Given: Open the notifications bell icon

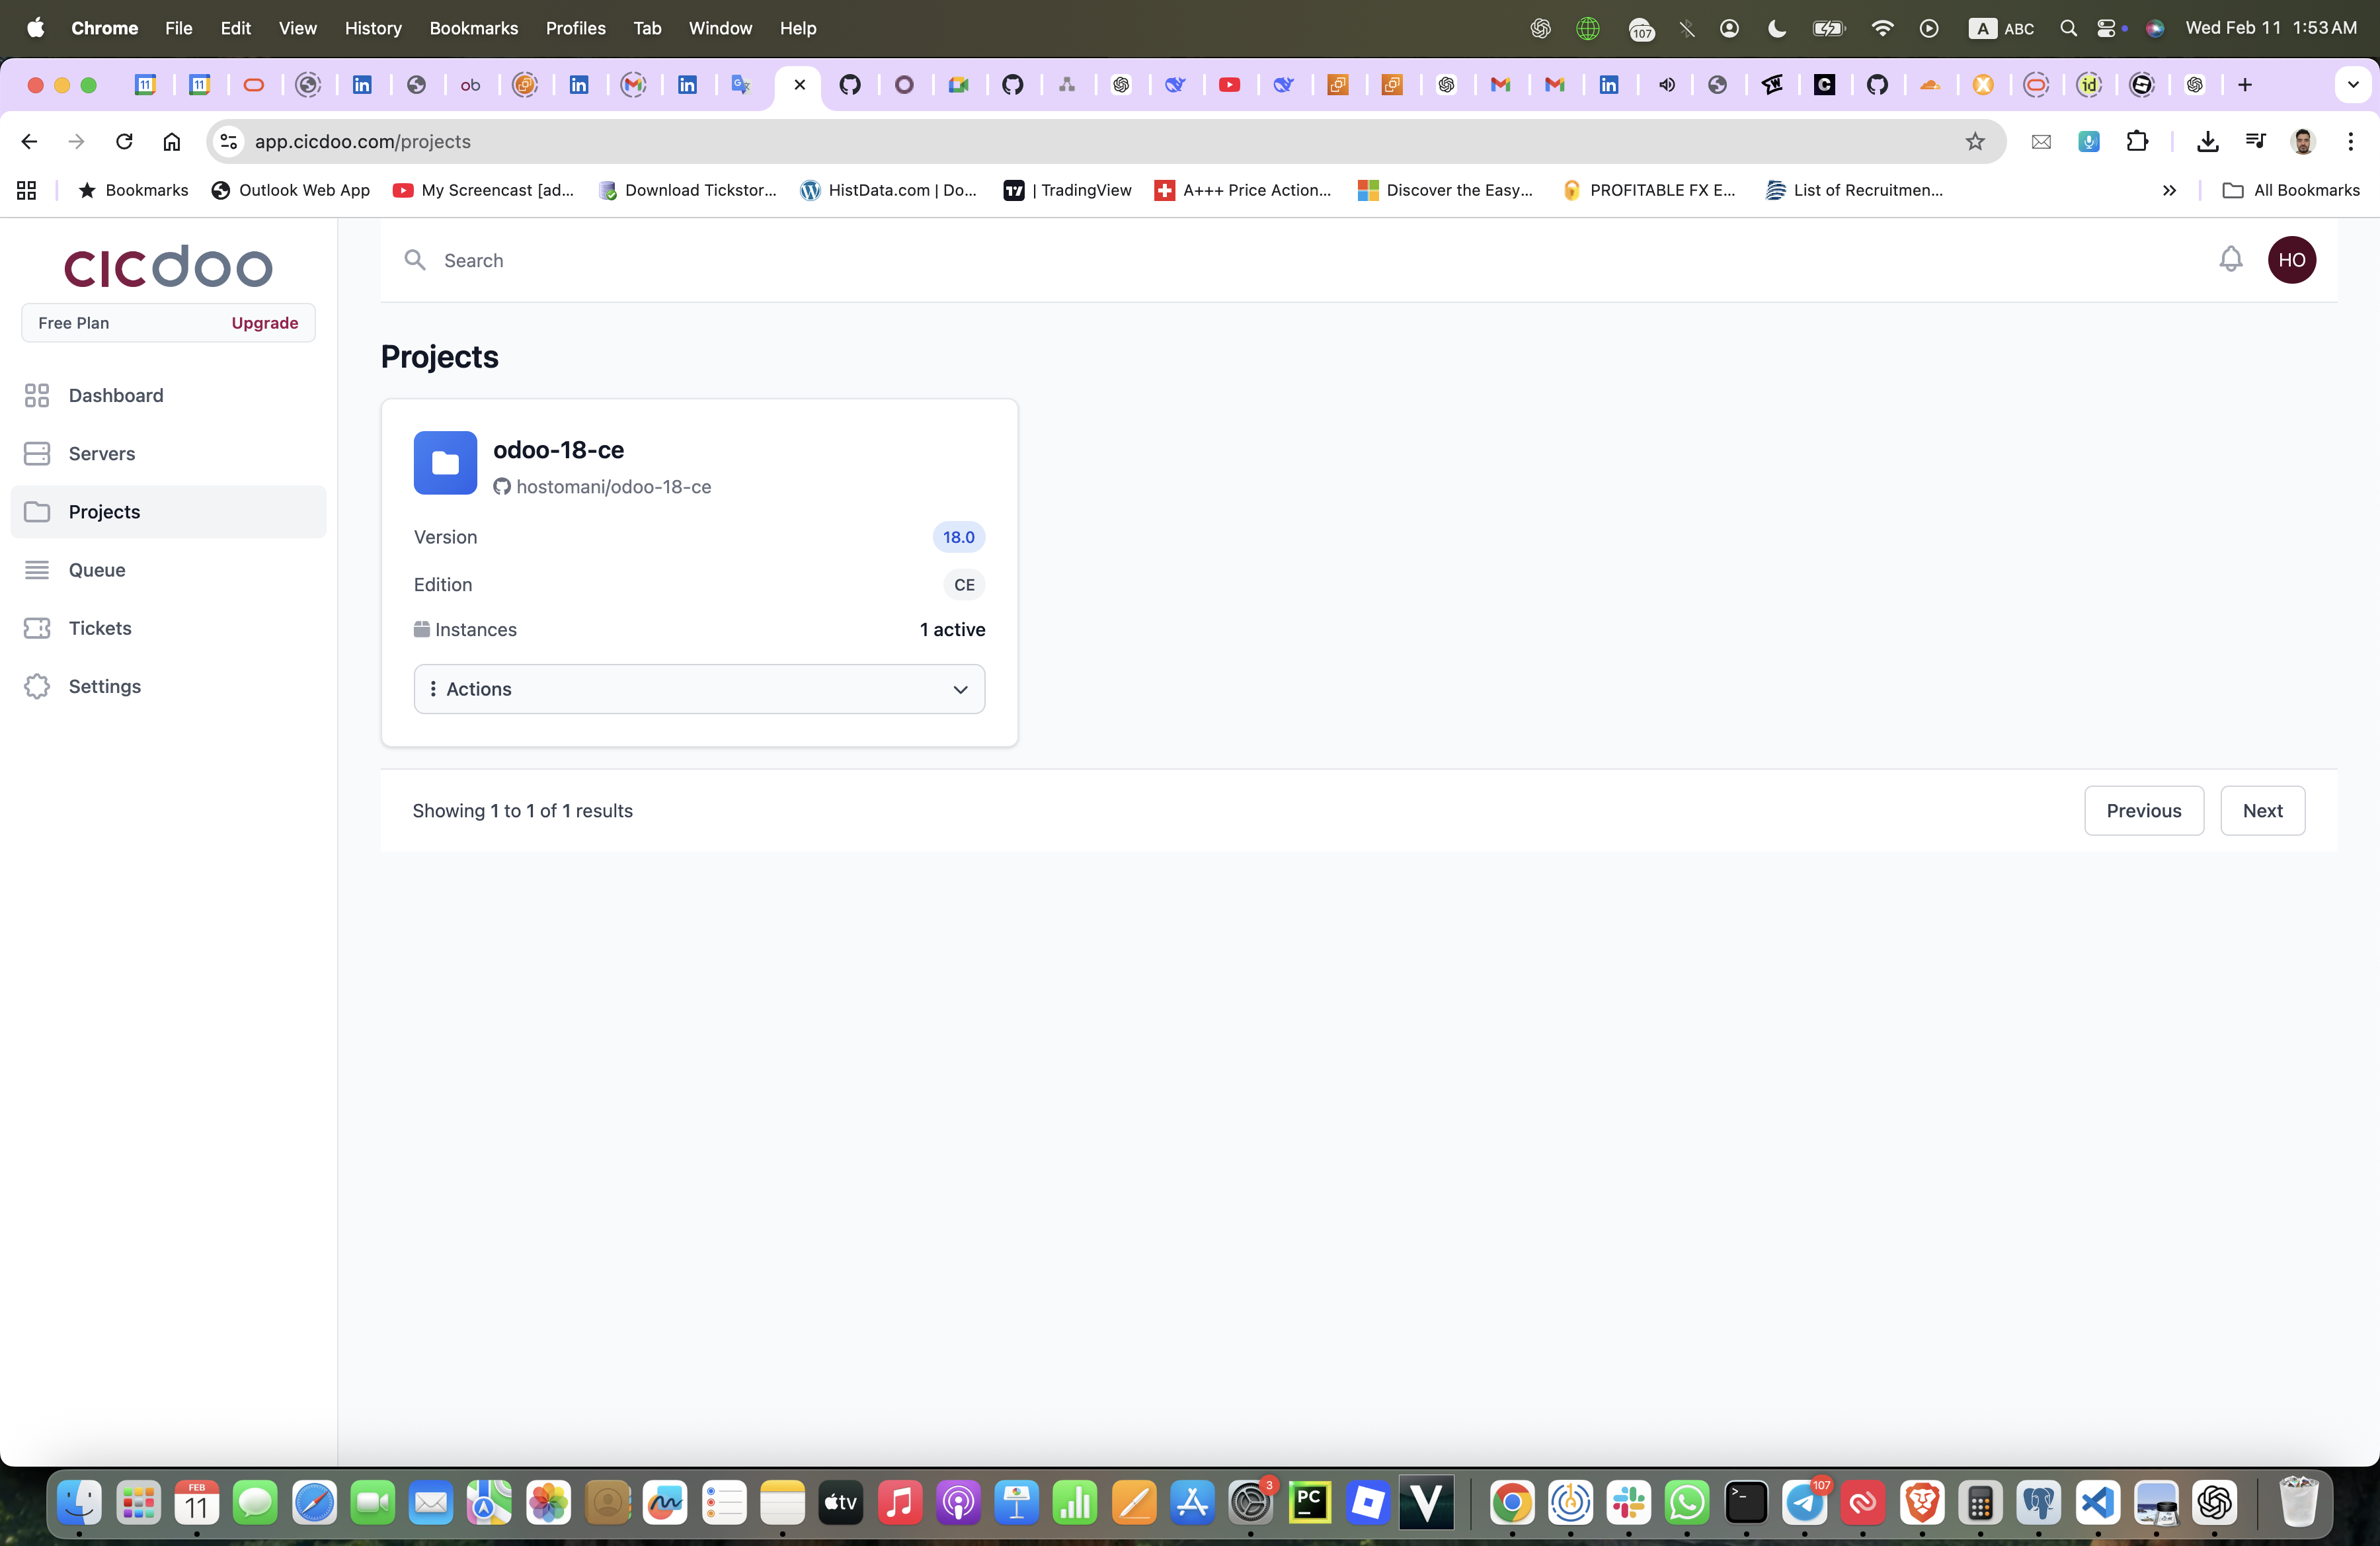Looking at the screenshot, I should point(2230,260).
